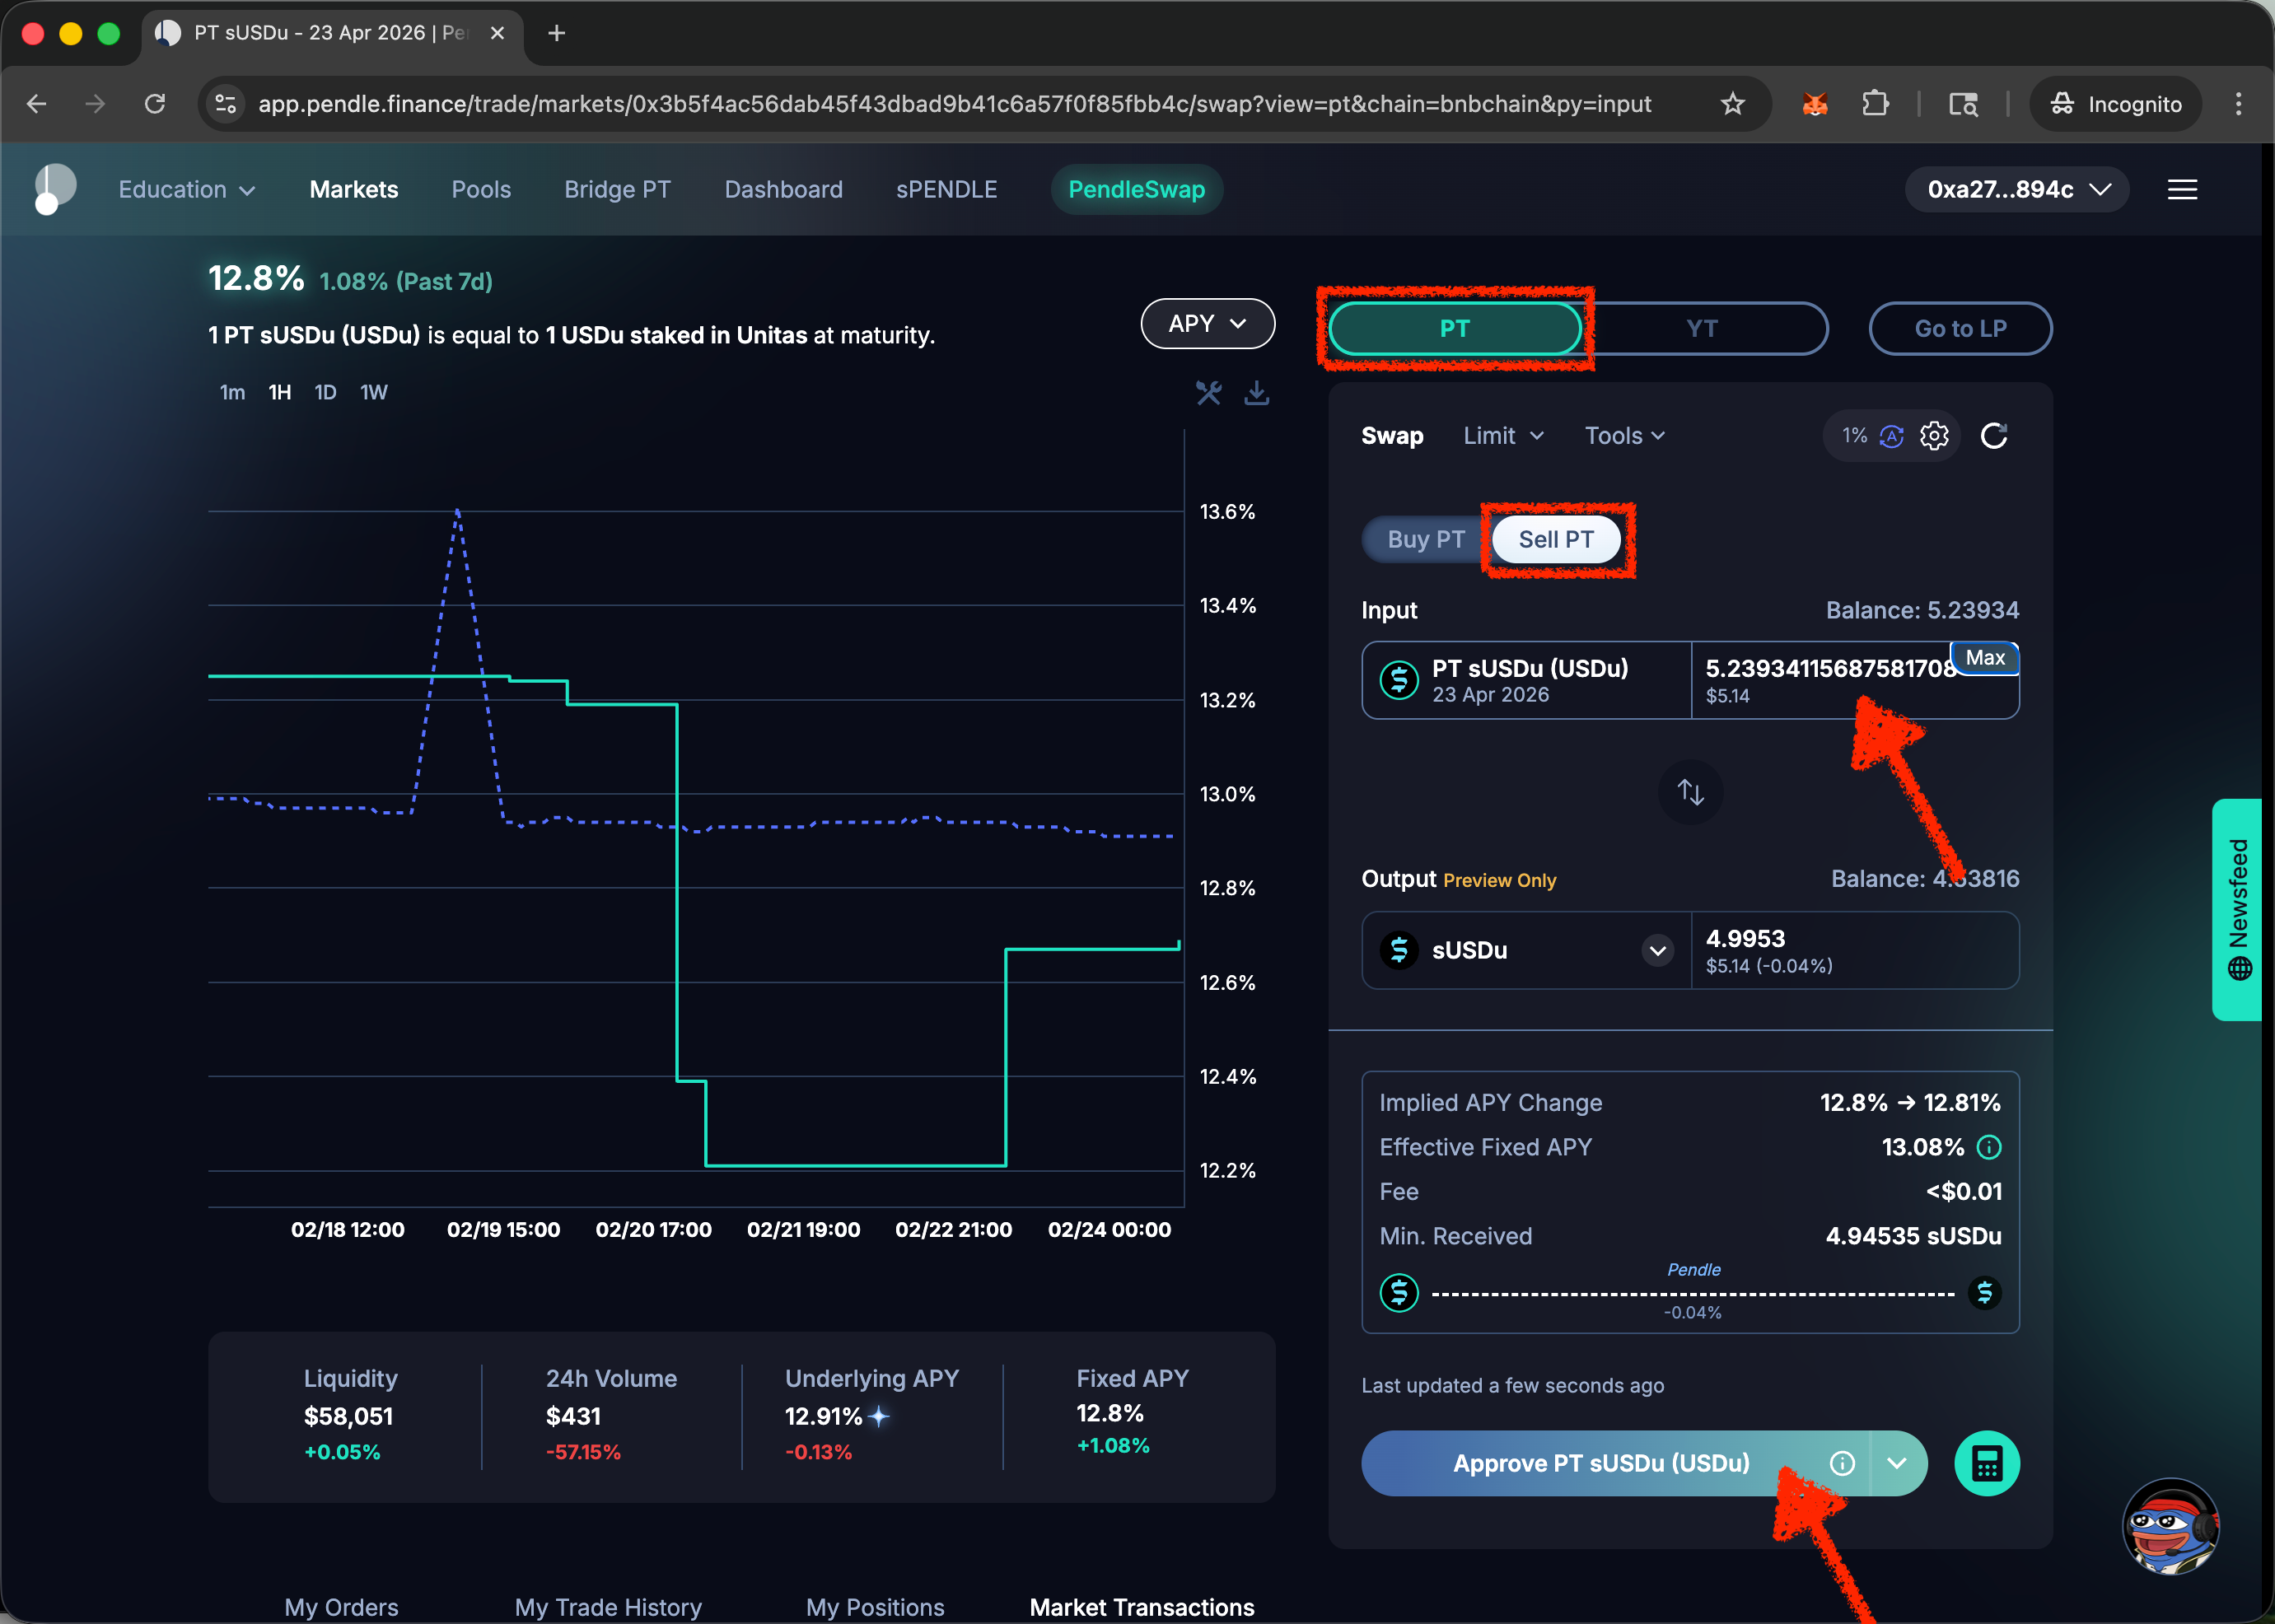The image size is (2275, 1624).
Task: Open slippage settings gear icon
Action: (x=1934, y=436)
